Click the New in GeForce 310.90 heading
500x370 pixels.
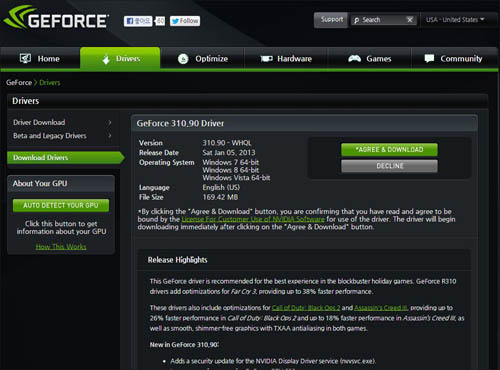[184, 345]
